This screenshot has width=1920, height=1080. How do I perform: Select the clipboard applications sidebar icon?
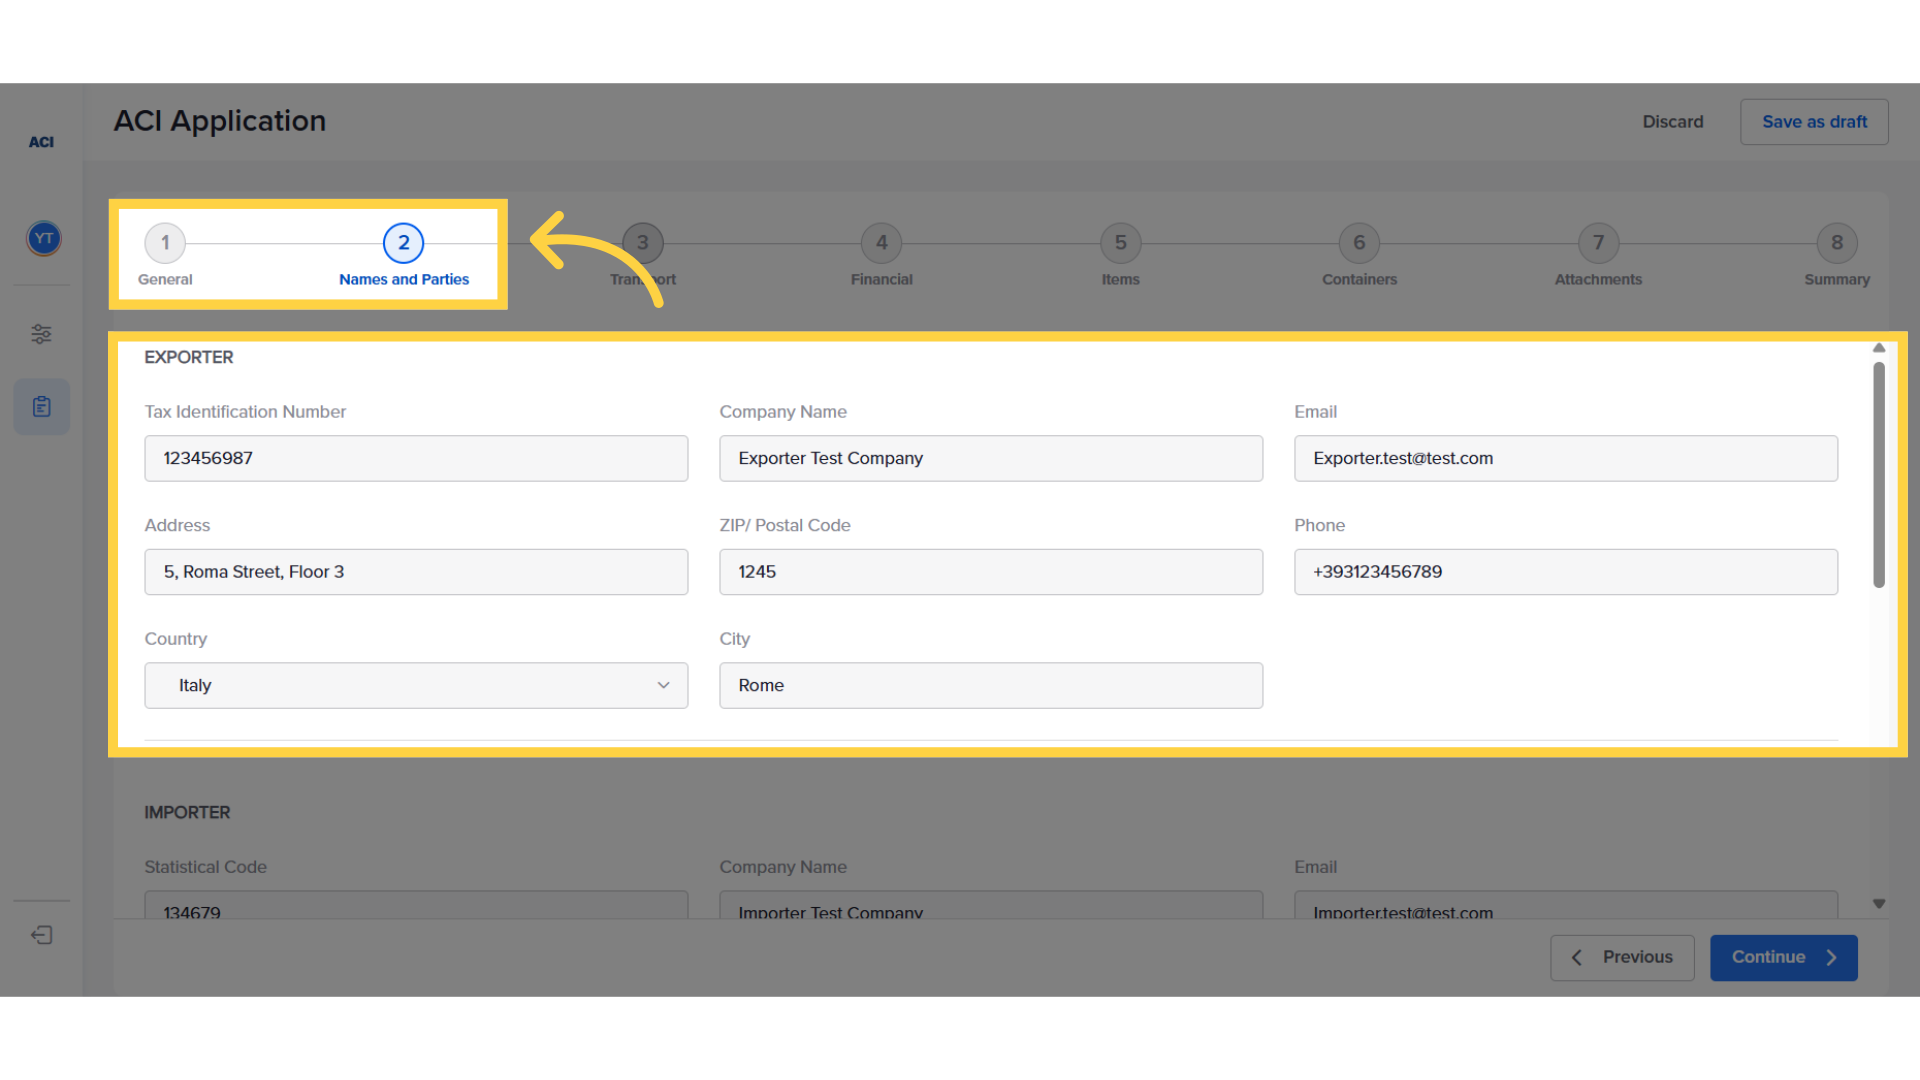(41, 407)
